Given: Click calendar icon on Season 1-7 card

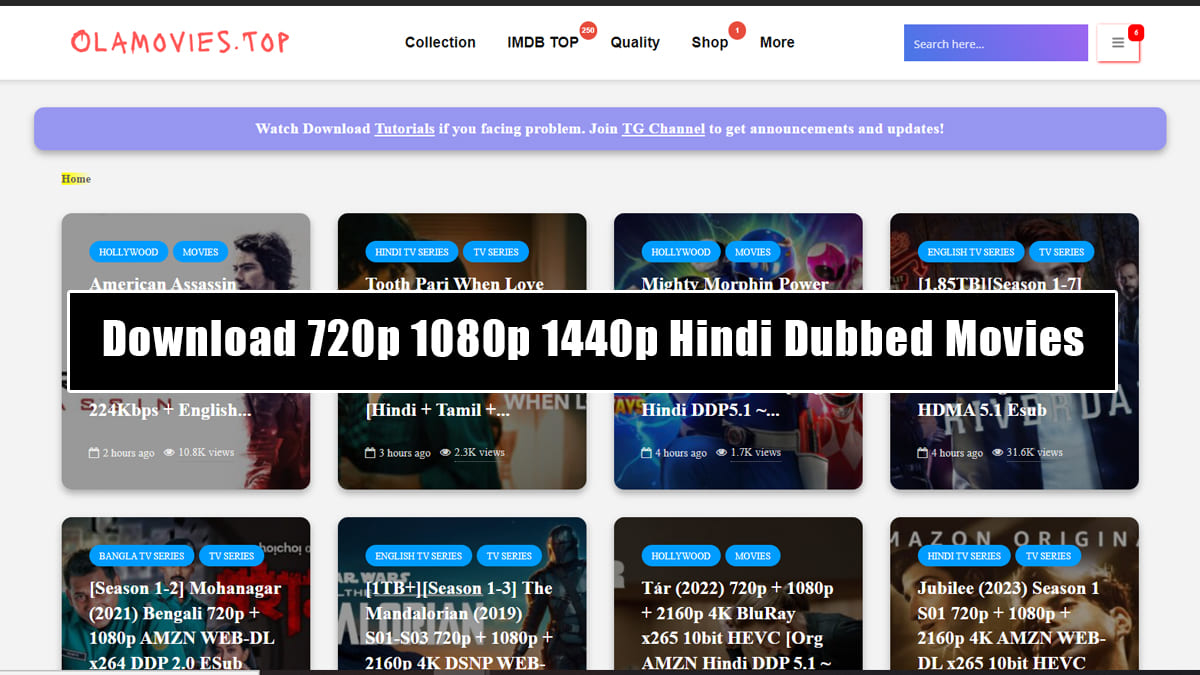Looking at the screenshot, I should tap(922, 453).
